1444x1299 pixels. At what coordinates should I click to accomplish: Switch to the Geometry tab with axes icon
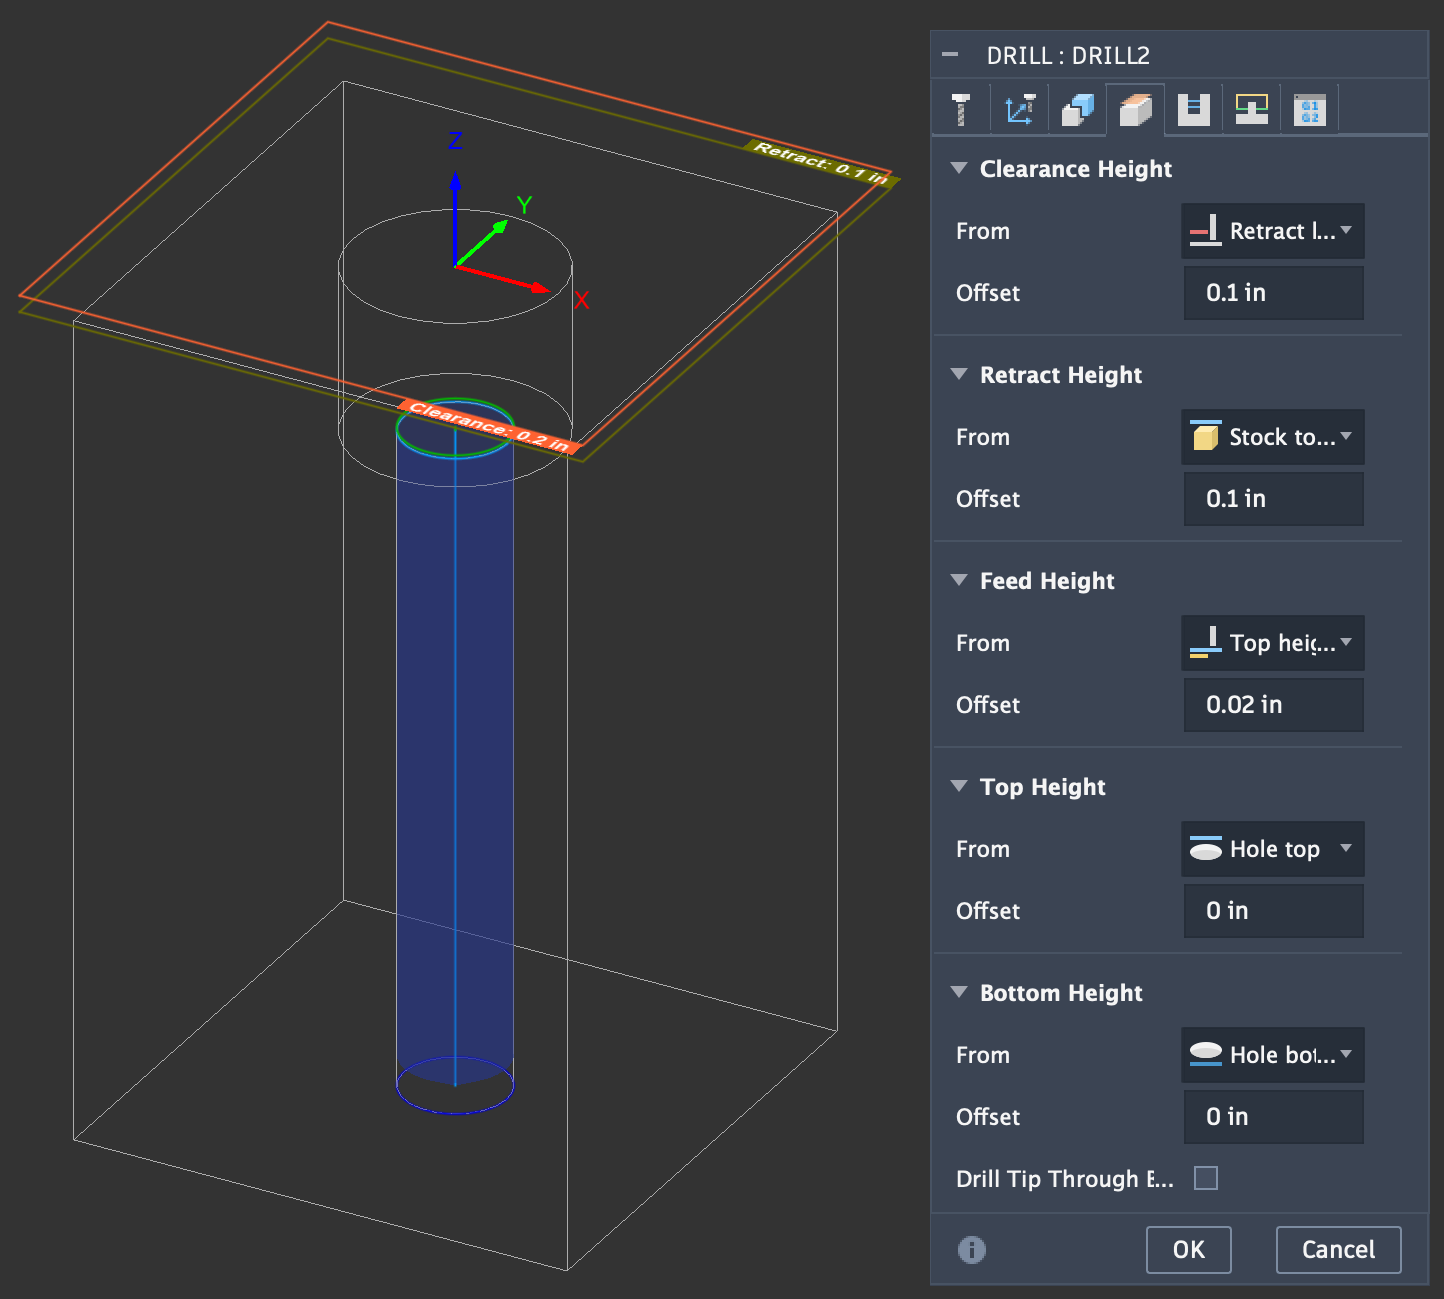tap(1019, 109)
